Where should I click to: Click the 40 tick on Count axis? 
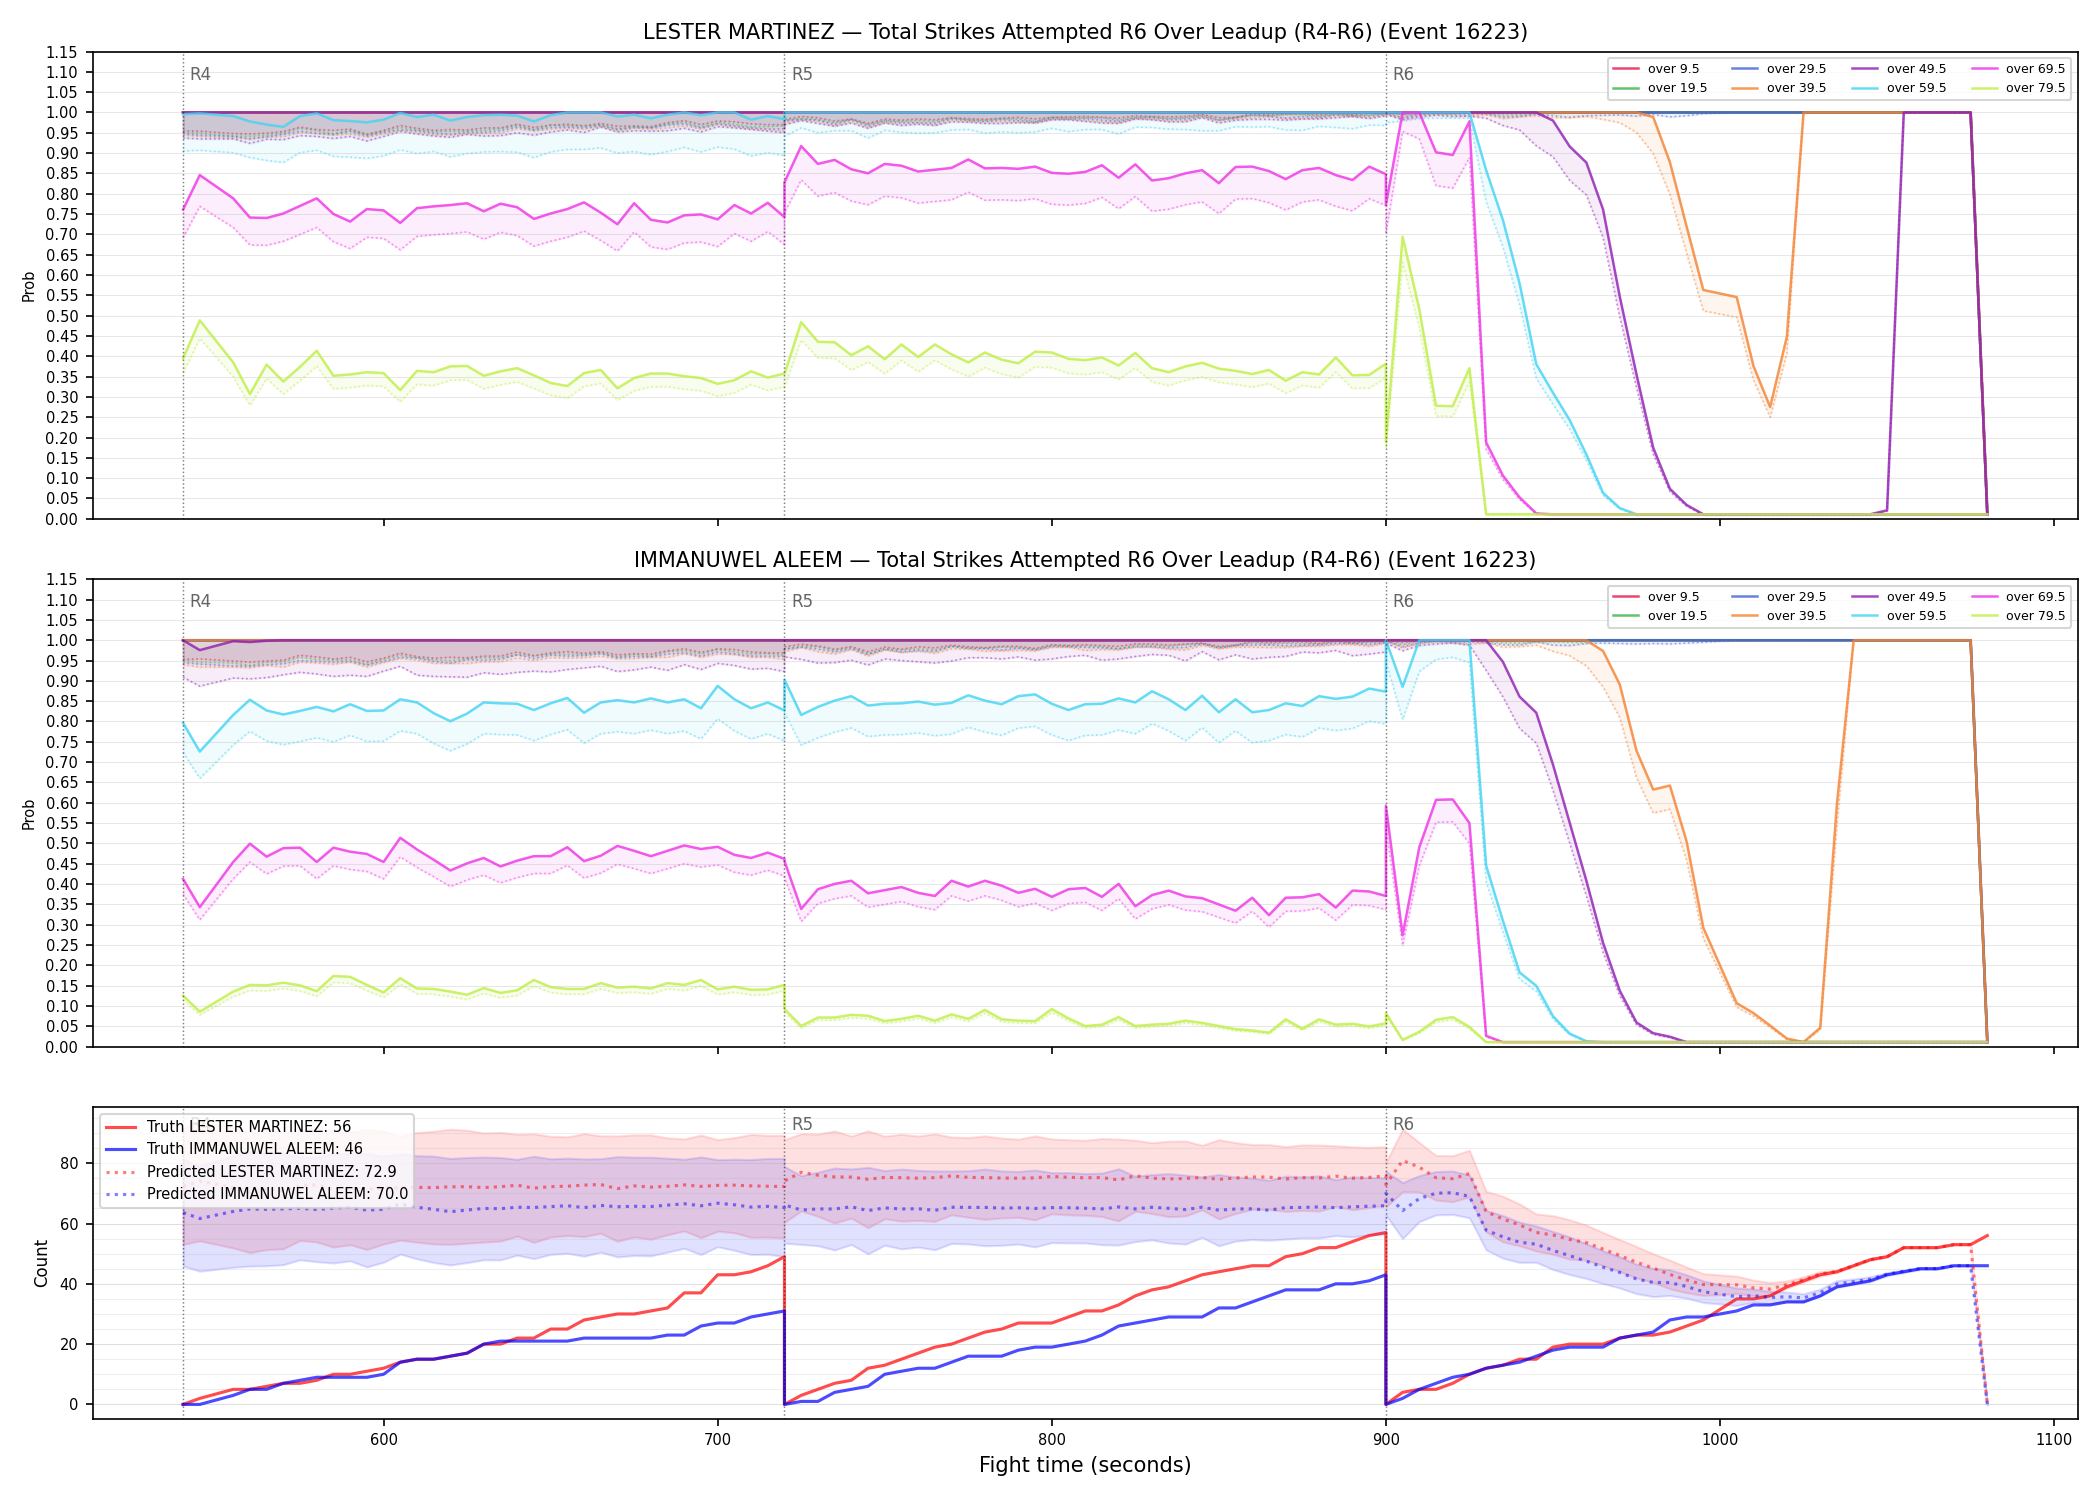[69, 1284]
